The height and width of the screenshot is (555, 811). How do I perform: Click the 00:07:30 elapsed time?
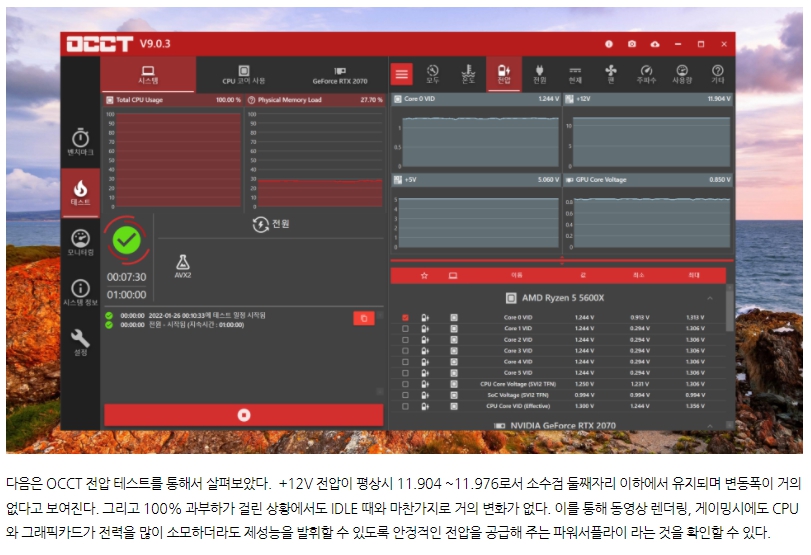point(127,277)
